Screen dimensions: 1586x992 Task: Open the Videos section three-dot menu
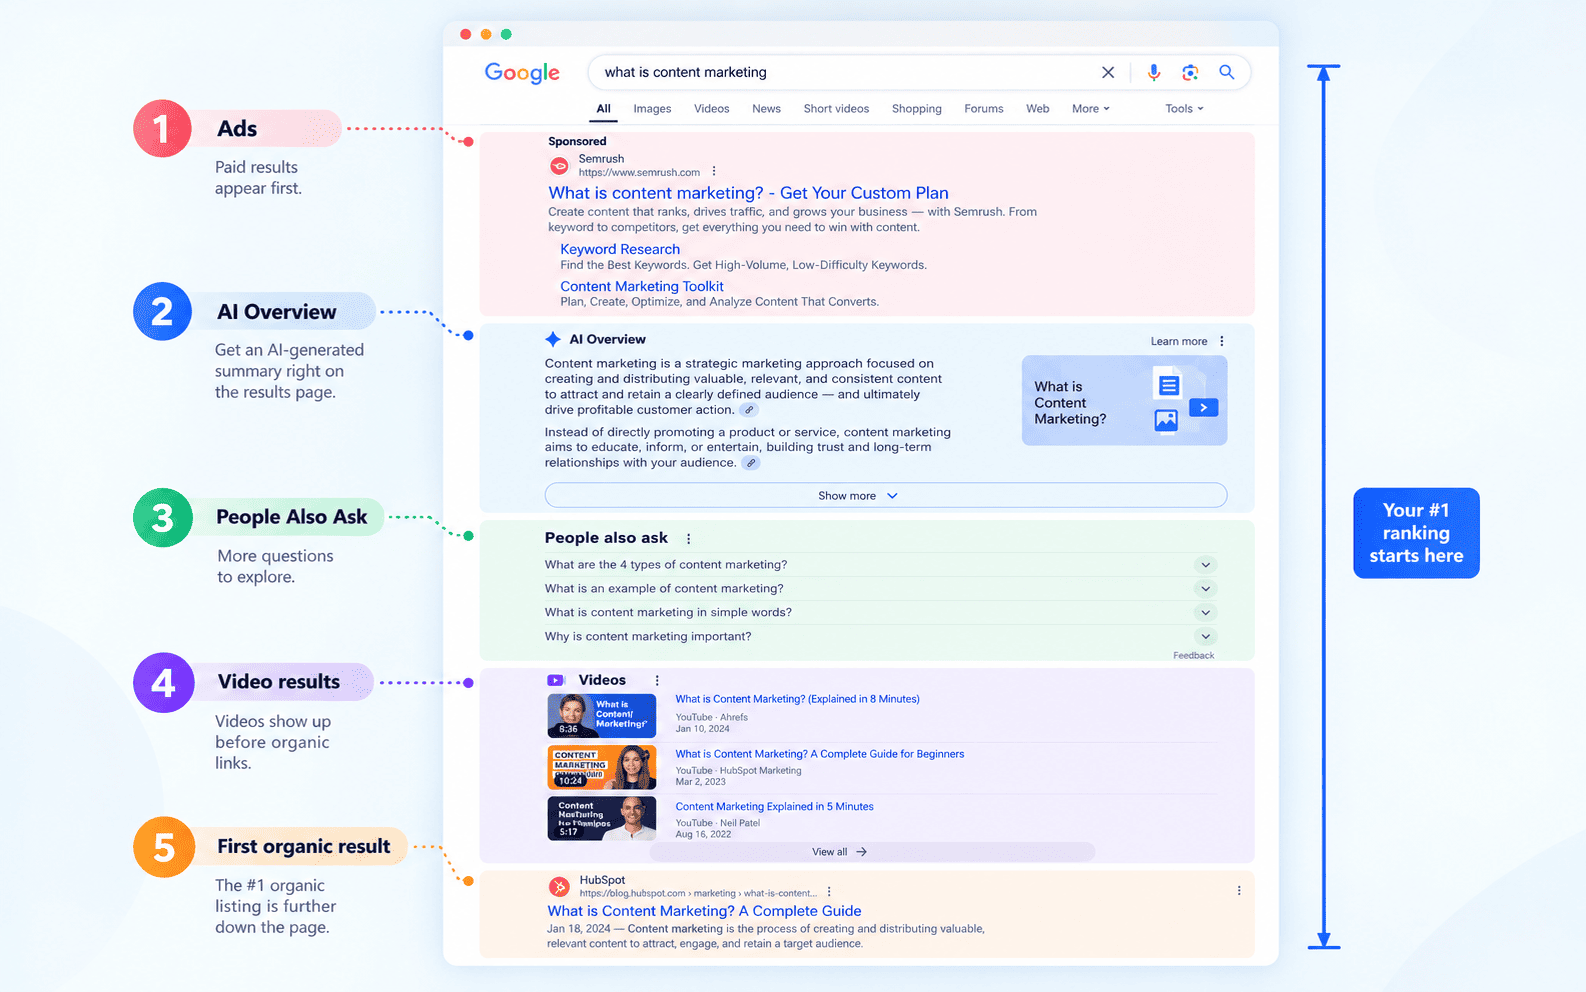(657, 680)
